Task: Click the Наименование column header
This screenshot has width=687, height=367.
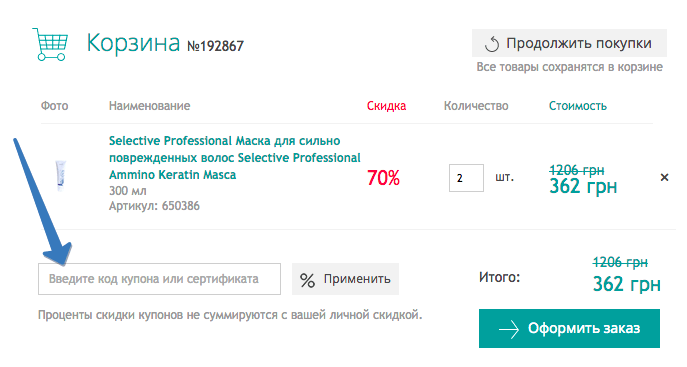Action: pyautogui.click(x=149, y=106)
